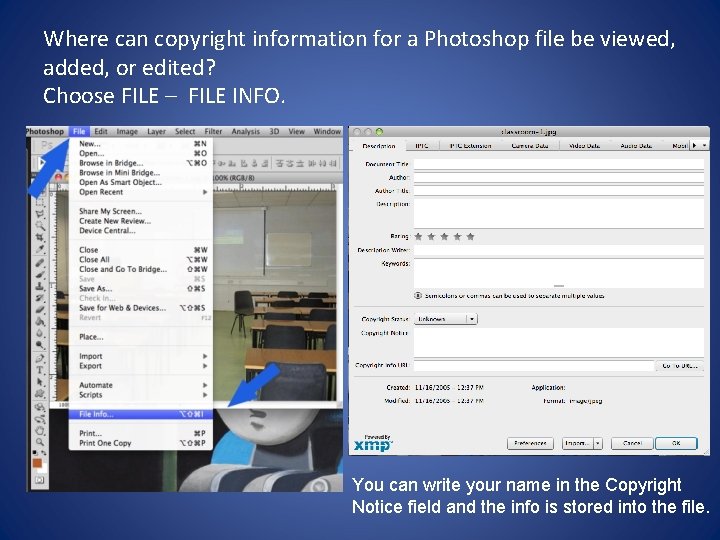Choose Save for Web & Devices
Image resolution: width=720 pixels, height=540 pixels.
(x=141, y=308)
